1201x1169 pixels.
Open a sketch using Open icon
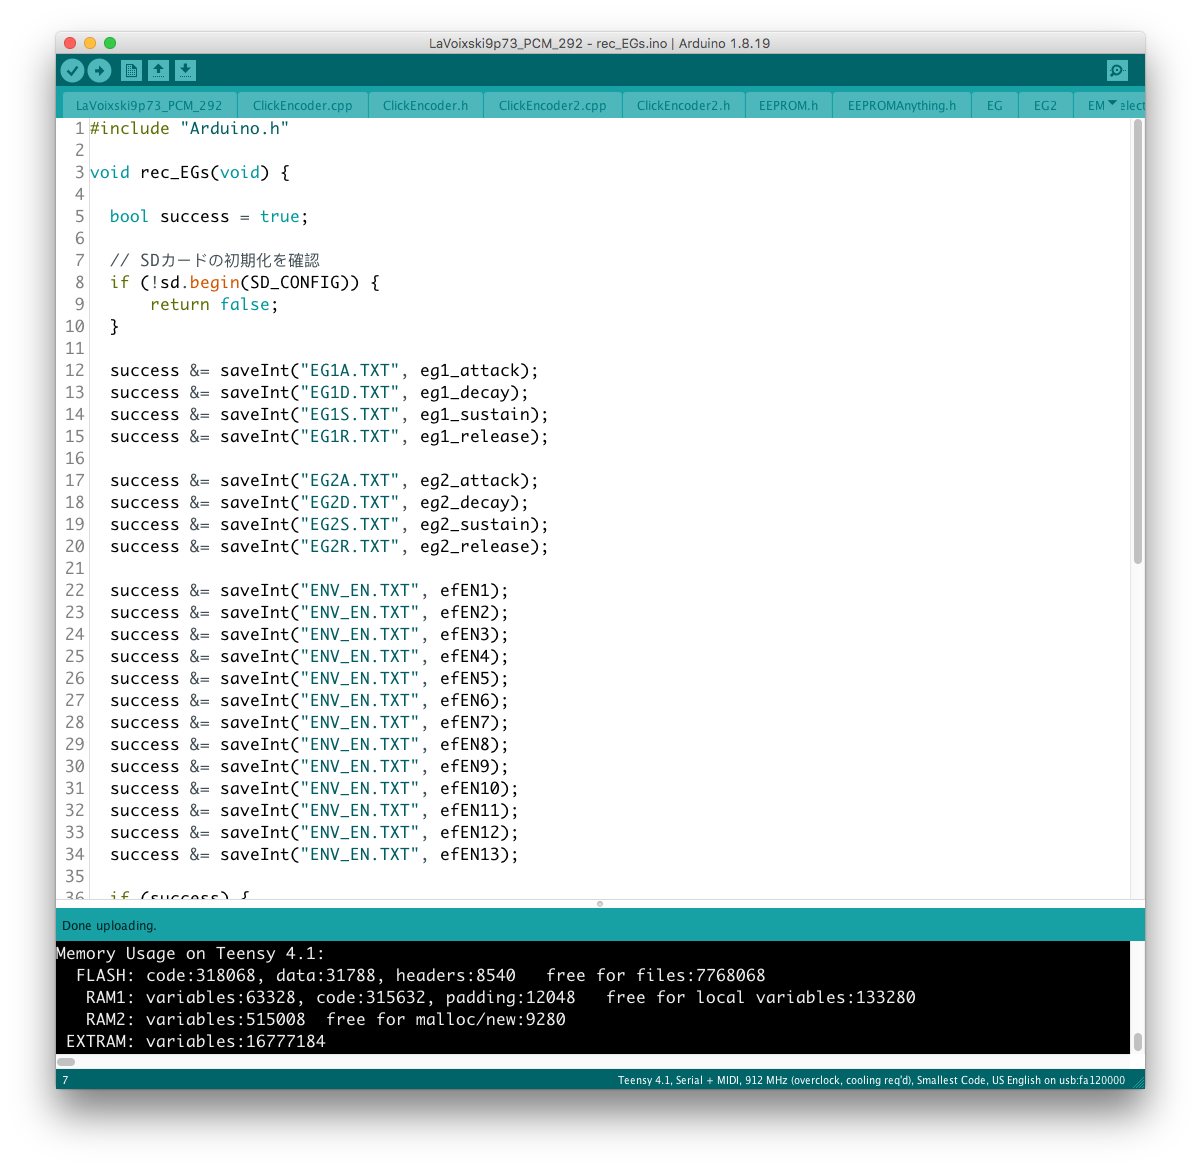pyautogui.click(x=158, y=70)
